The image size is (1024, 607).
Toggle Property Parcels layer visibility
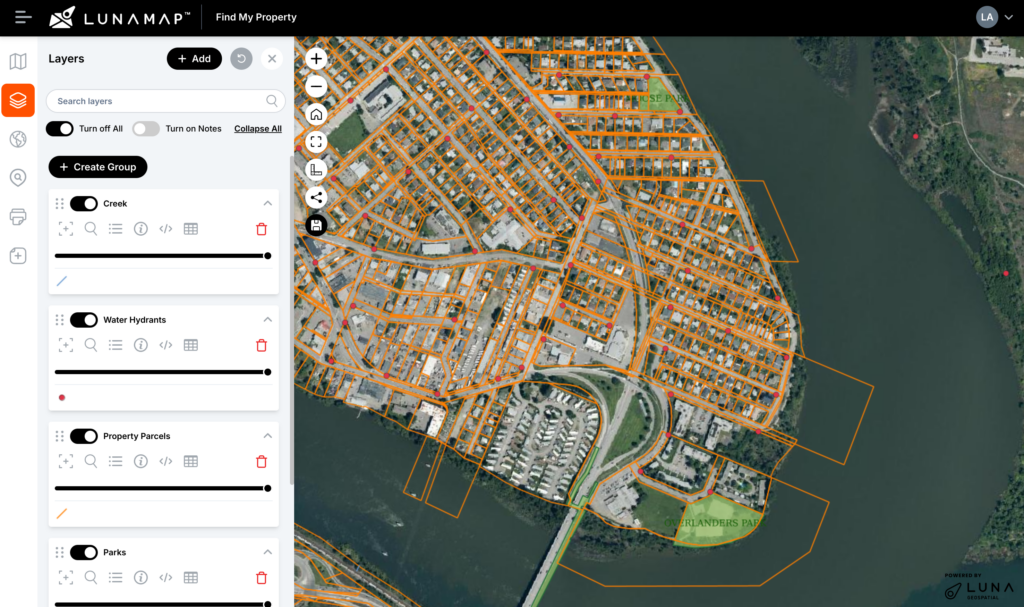pos(84,436)
